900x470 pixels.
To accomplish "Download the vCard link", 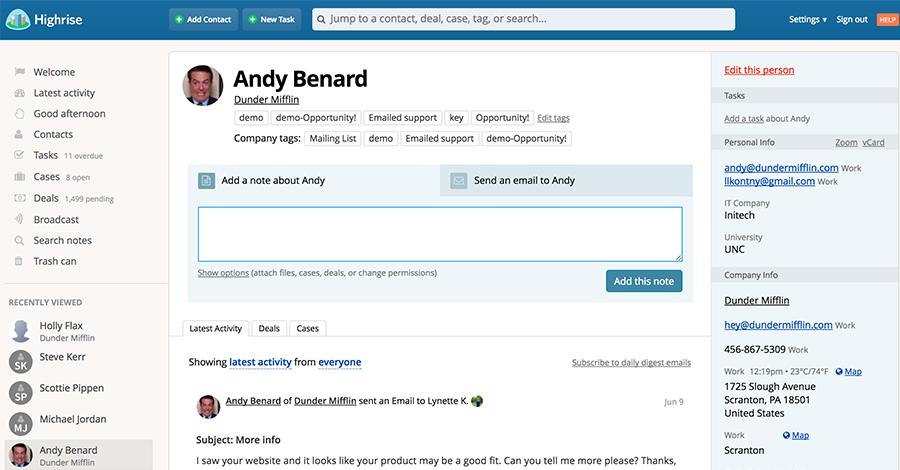I will 873,142.
